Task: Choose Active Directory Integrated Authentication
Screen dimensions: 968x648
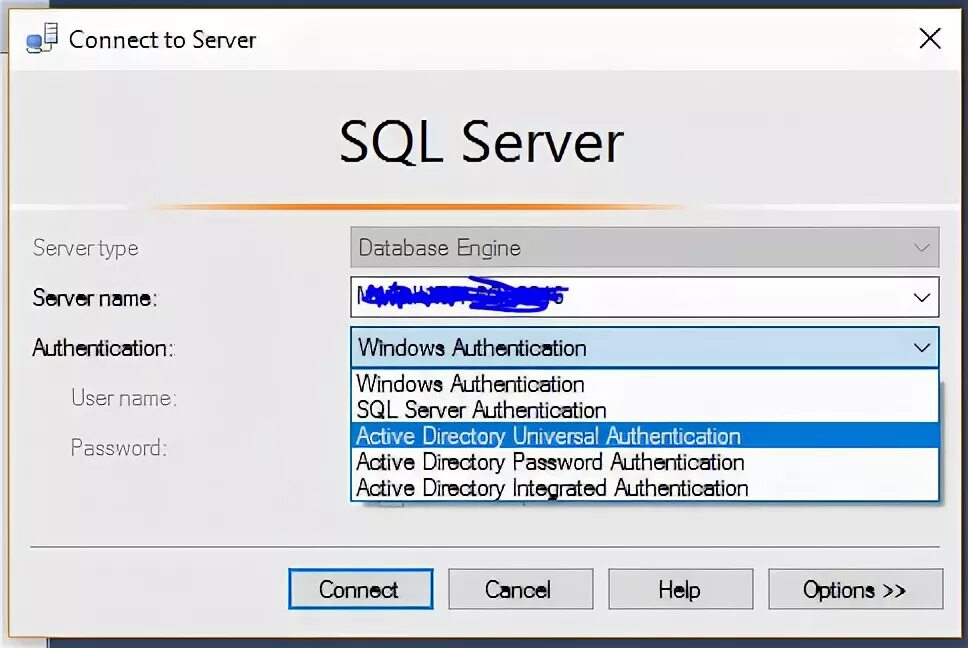Action: [x=645, y=488]
